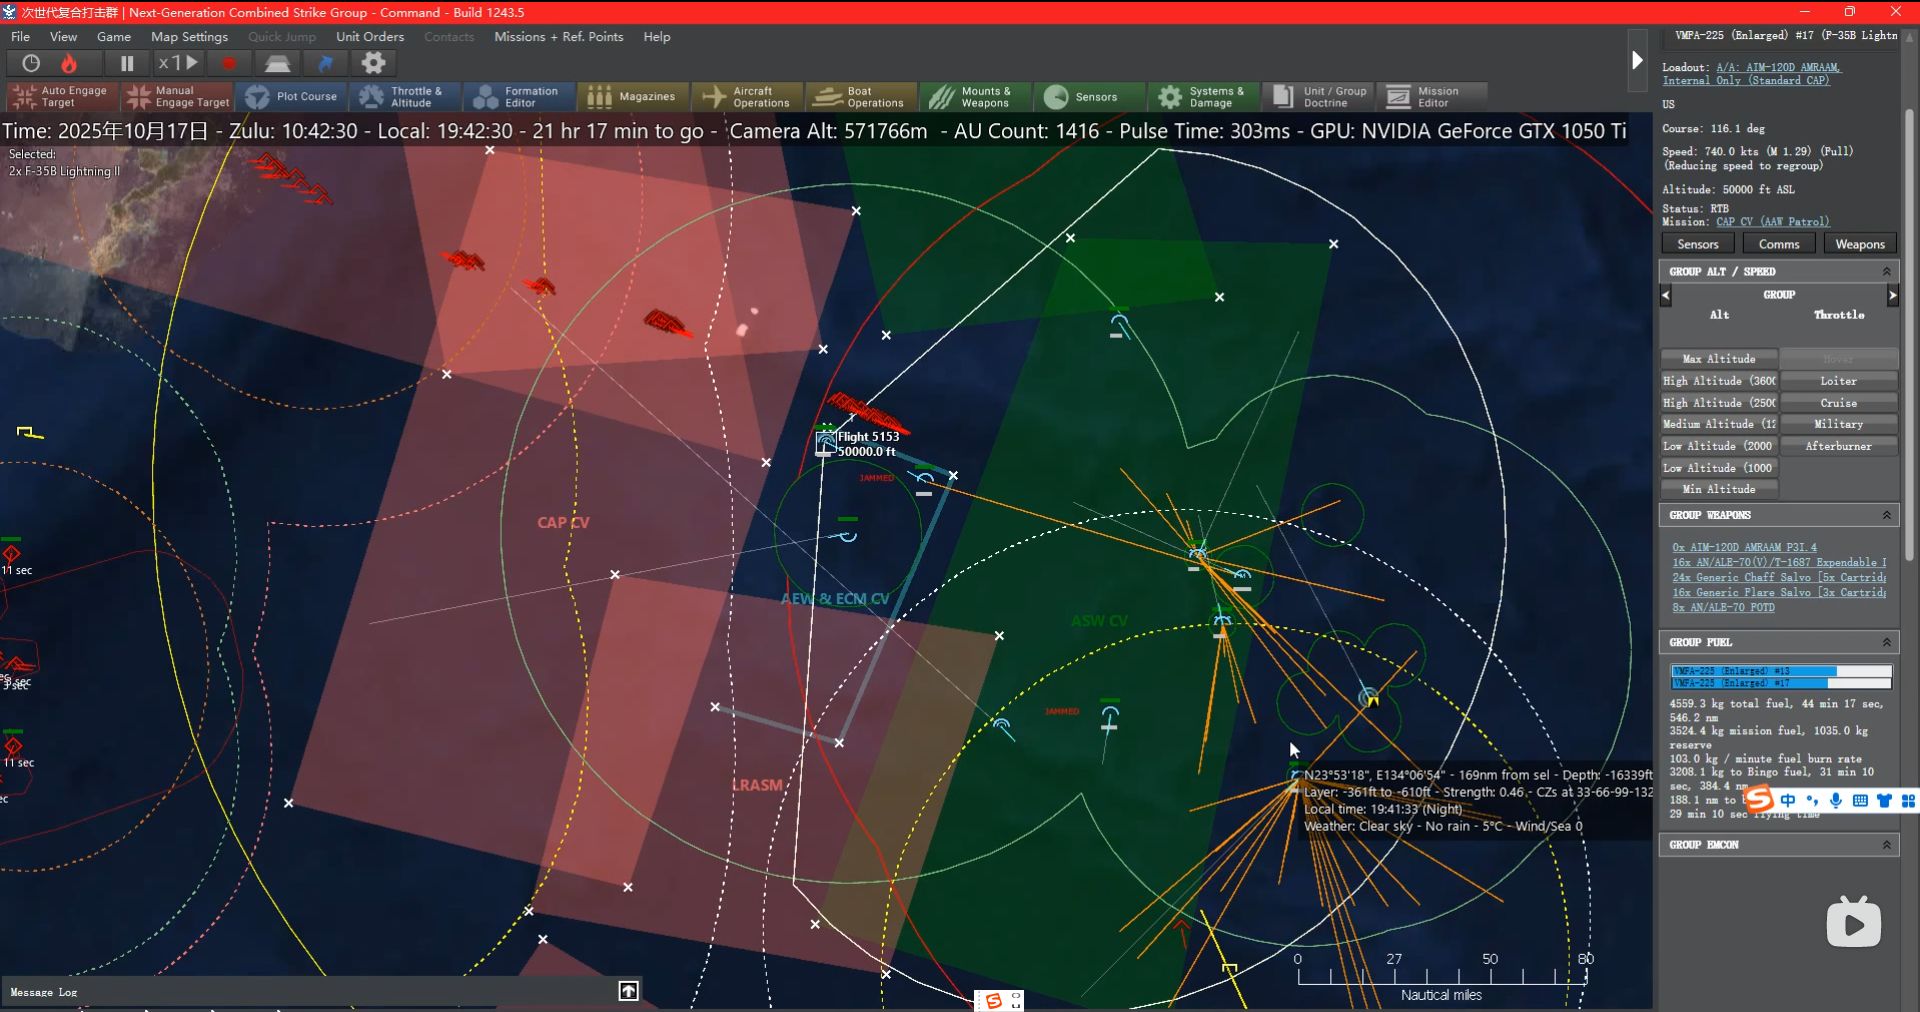Open Systems & Damage
The width and height of the screenshot is (1920, 1012).
(x=1203, y=97)
